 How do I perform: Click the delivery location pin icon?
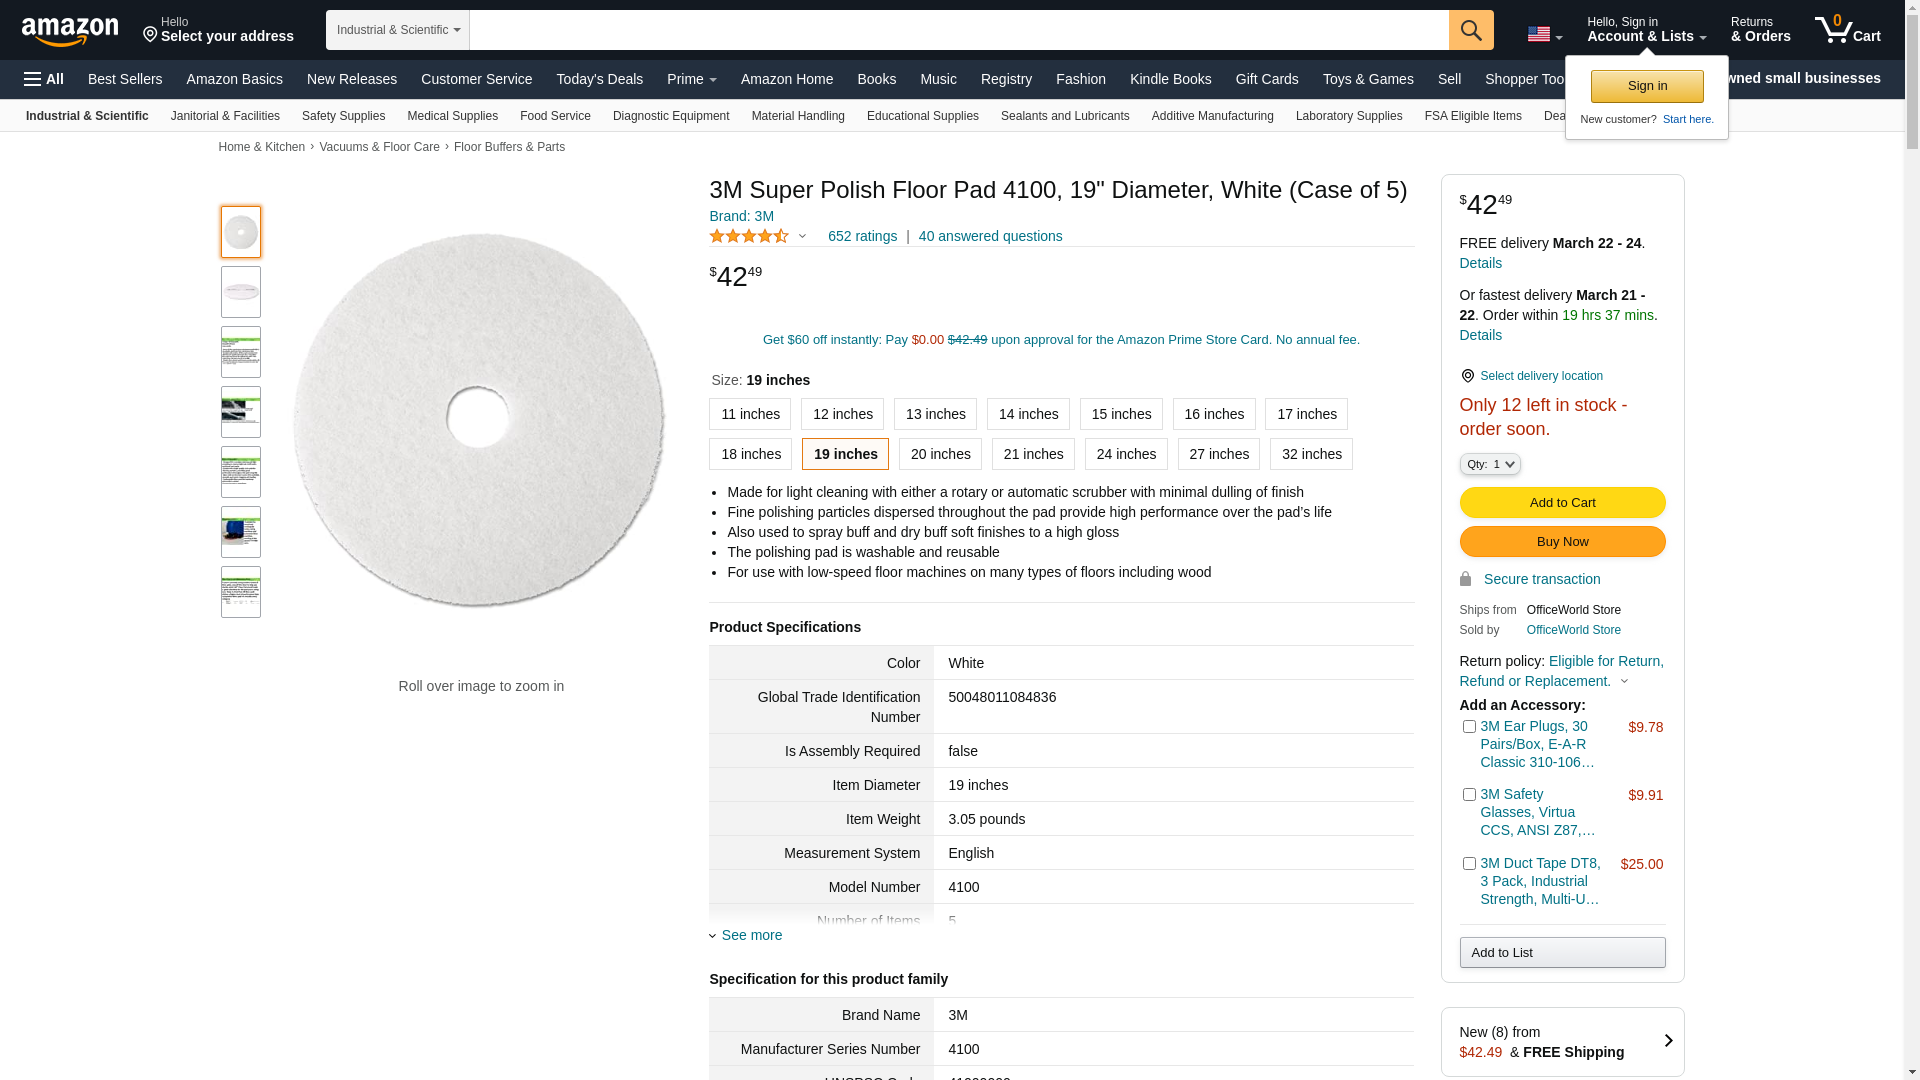[1467, 376]
